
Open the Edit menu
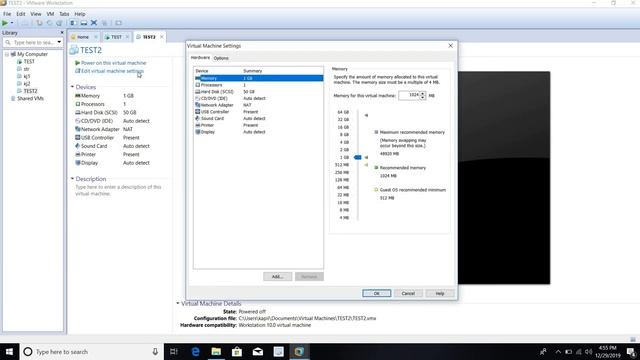(x=21, y=14)
